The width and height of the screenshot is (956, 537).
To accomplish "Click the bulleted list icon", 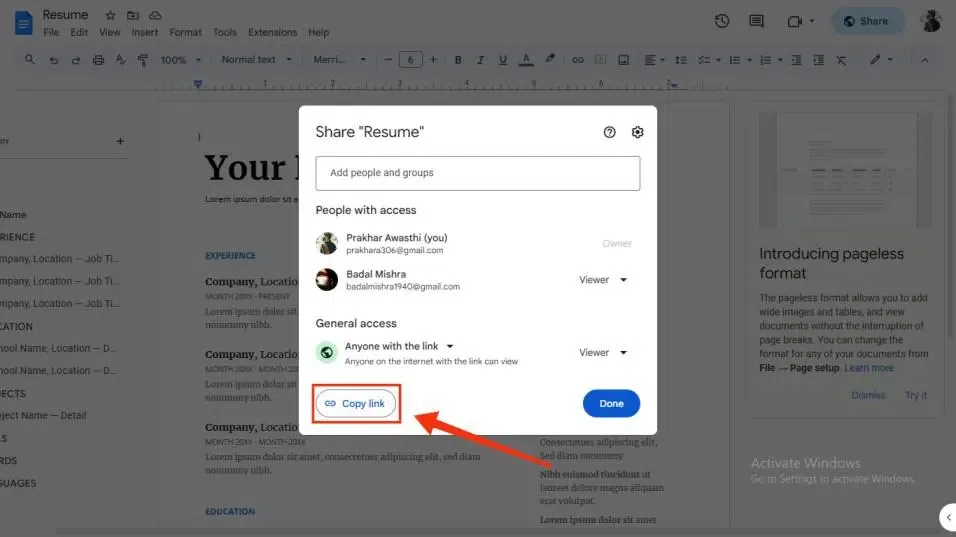I will point(735,60).
